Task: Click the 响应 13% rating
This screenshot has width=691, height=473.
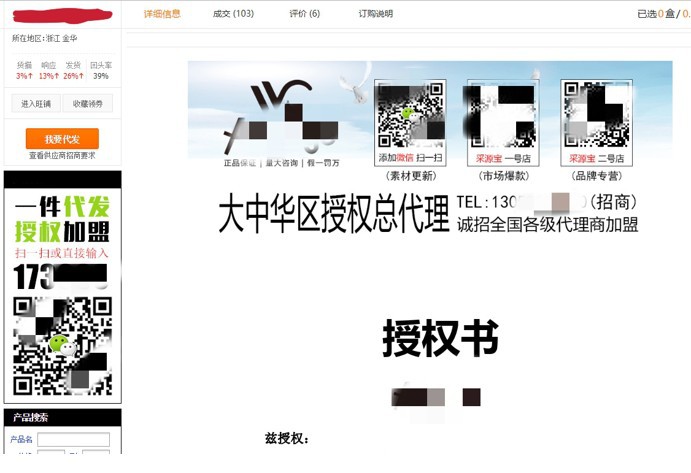Action: point(48,71)
